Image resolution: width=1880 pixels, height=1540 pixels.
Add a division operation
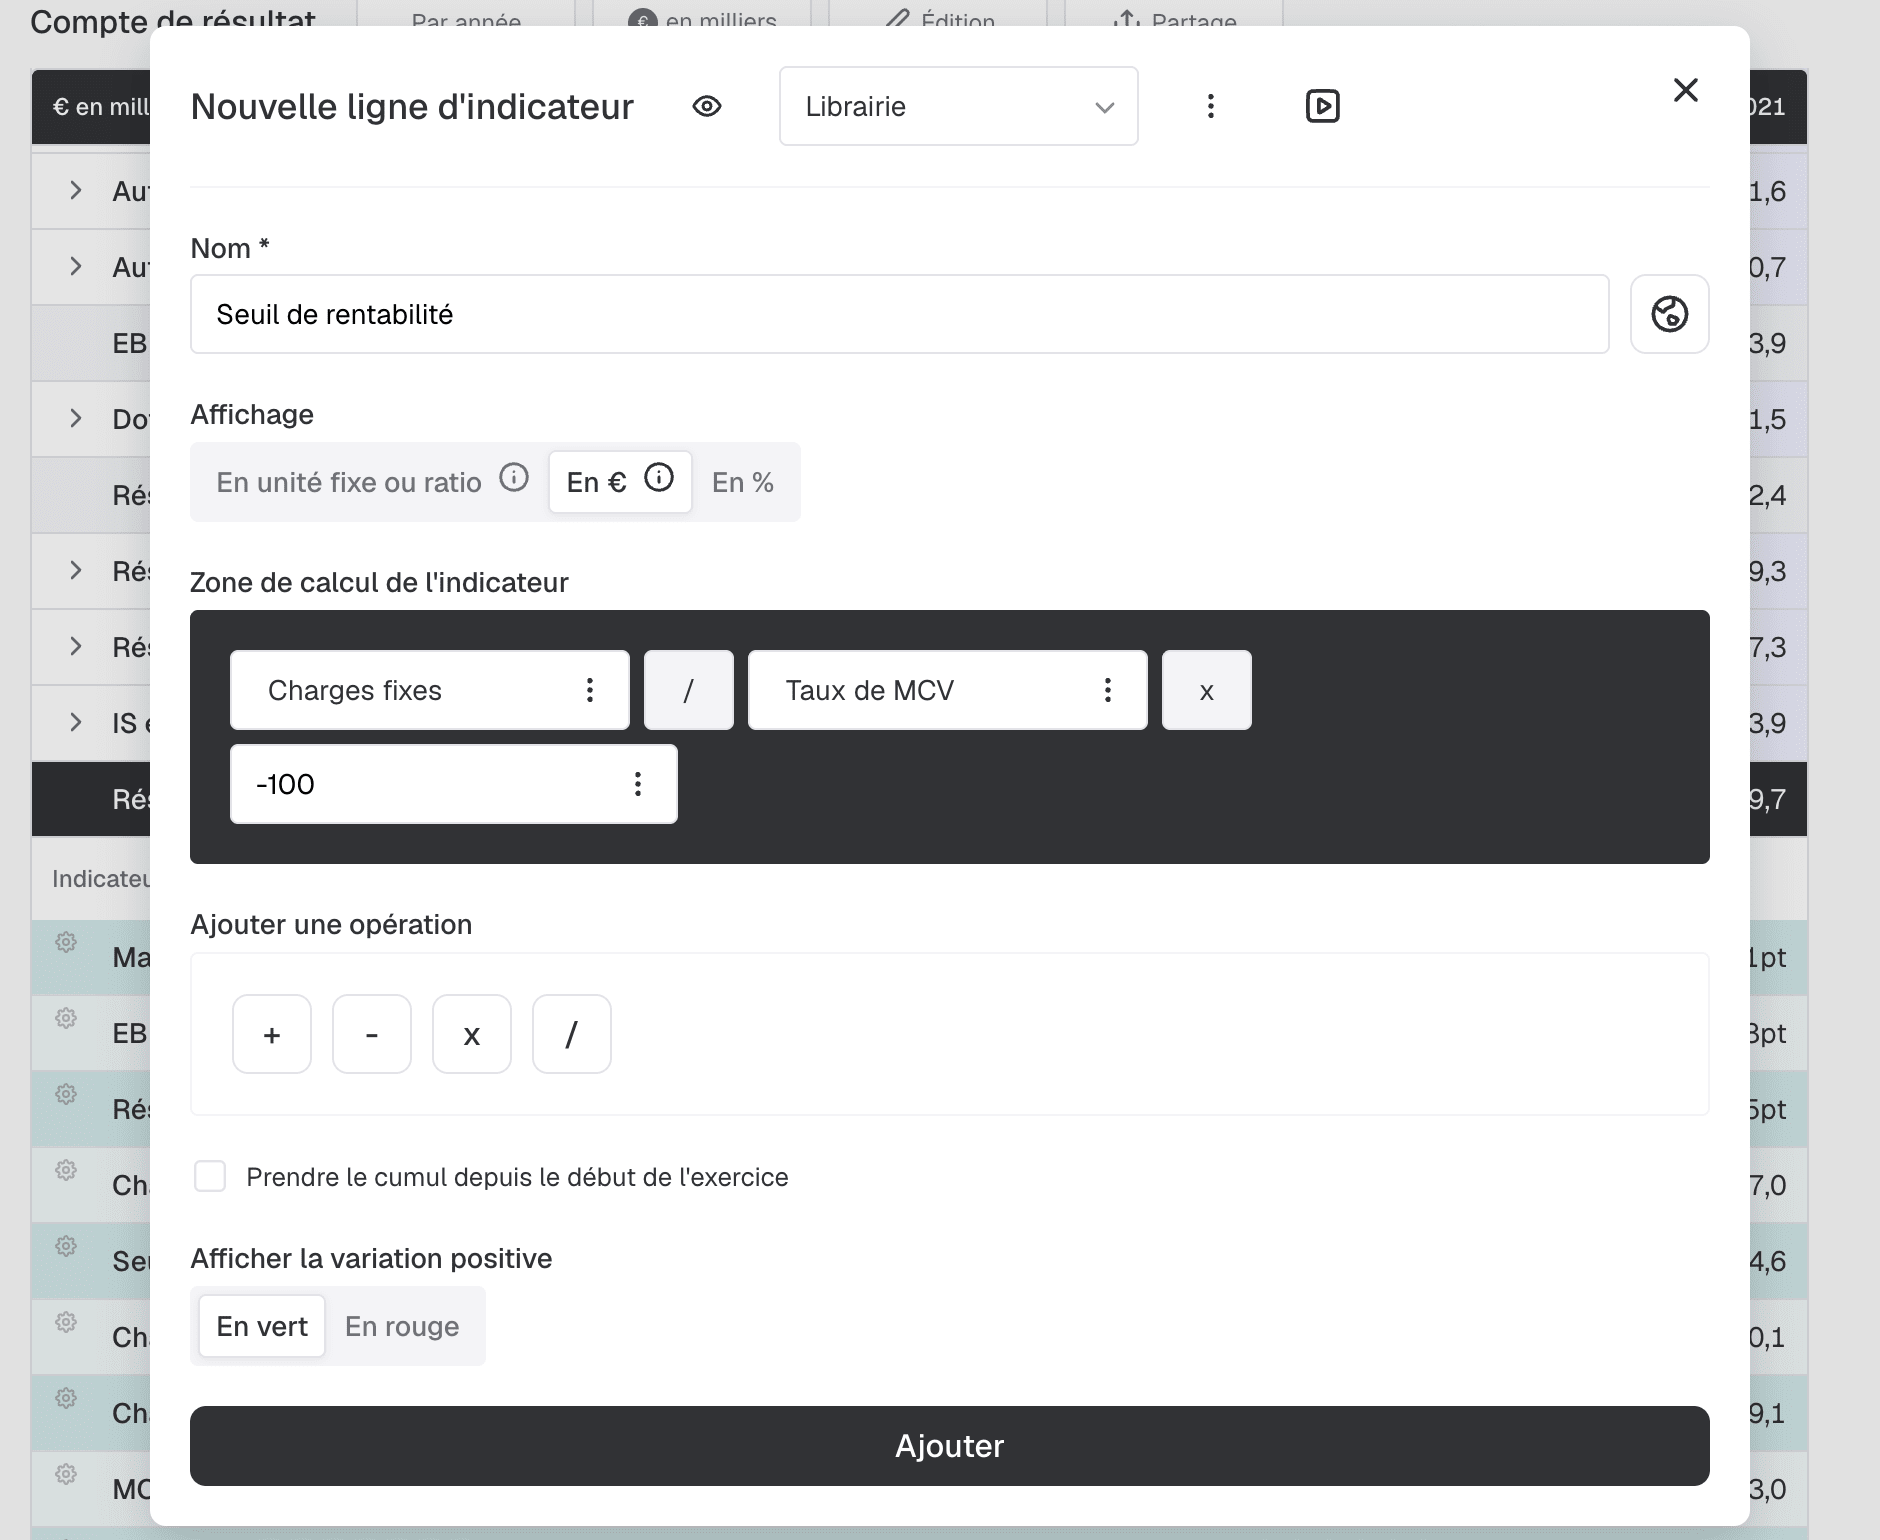572,1034
